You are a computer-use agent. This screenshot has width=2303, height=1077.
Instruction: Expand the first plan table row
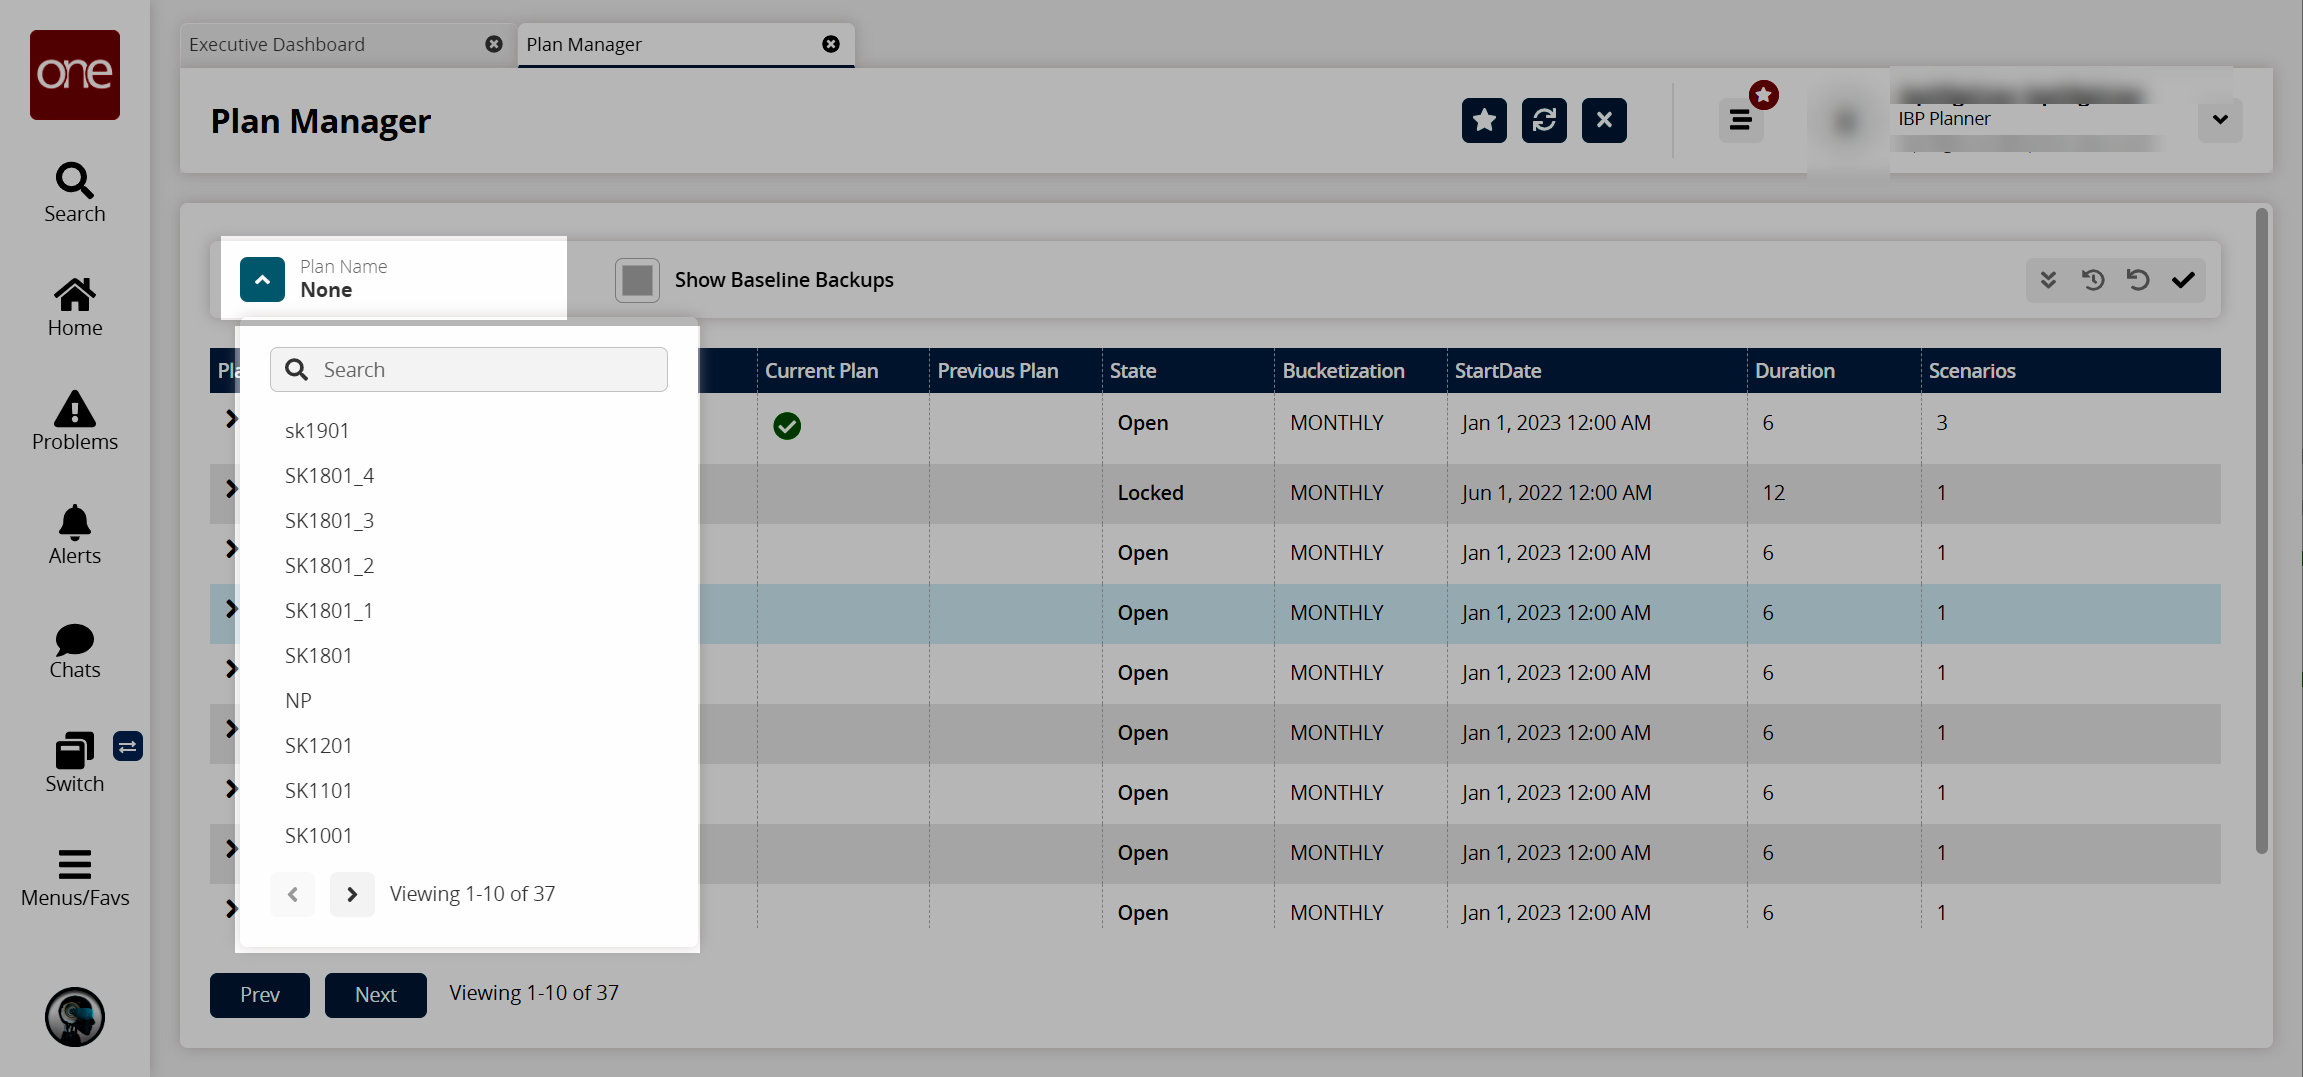point(231,419)
